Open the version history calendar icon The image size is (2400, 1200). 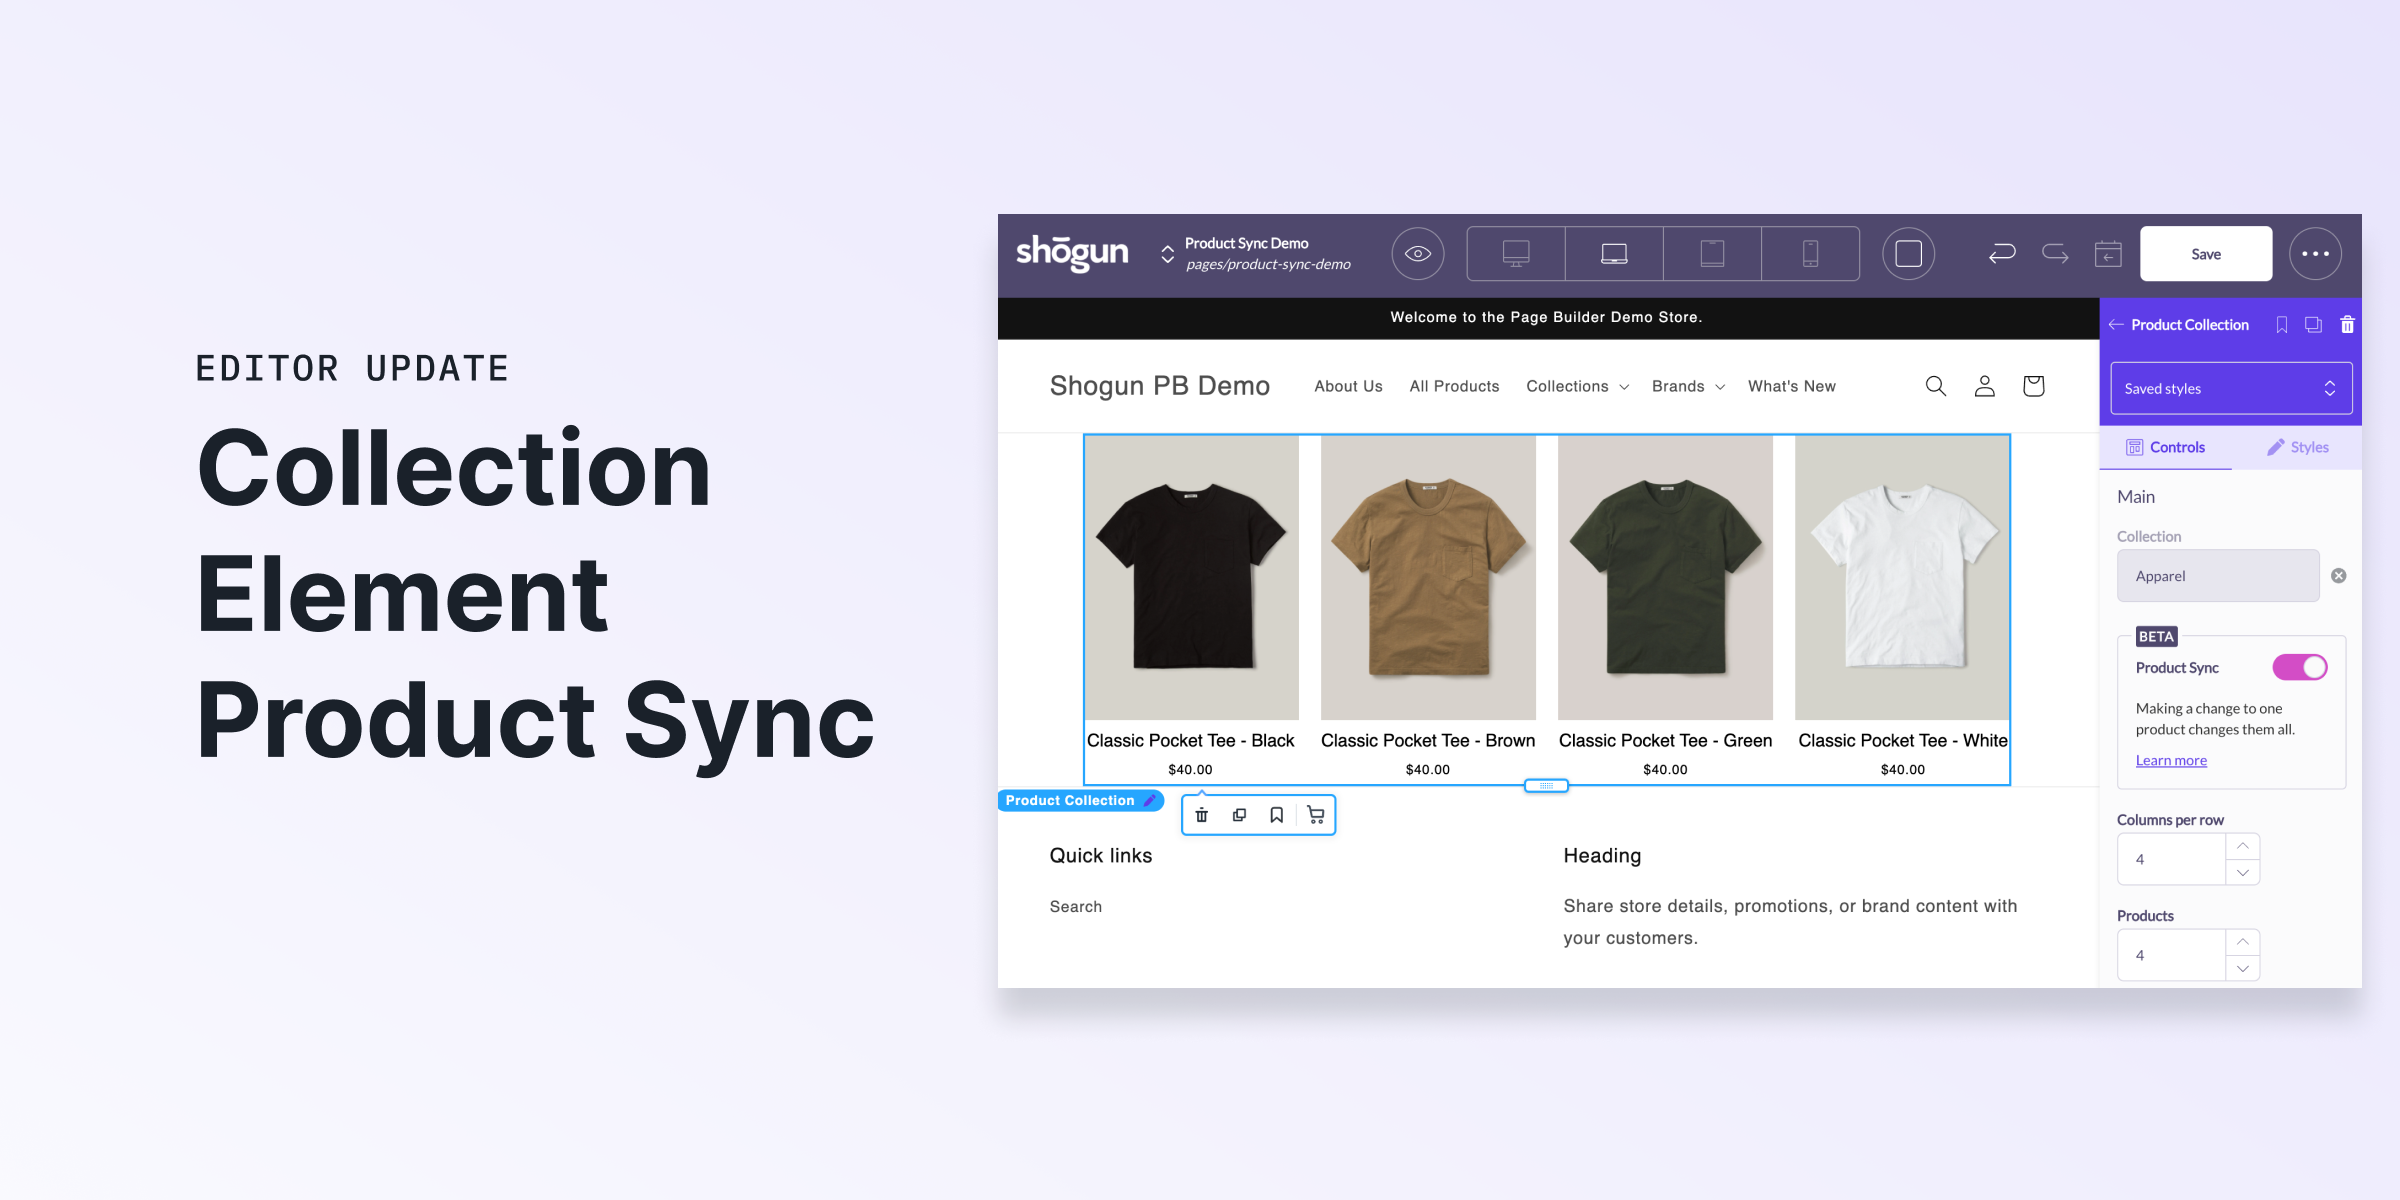[x=2108, y=254]
